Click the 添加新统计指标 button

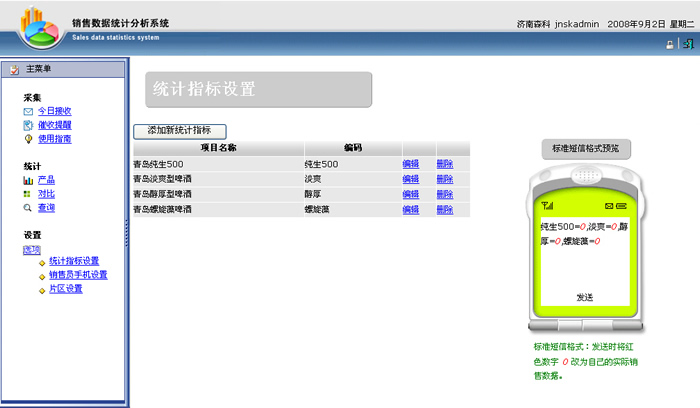(180, 131)
